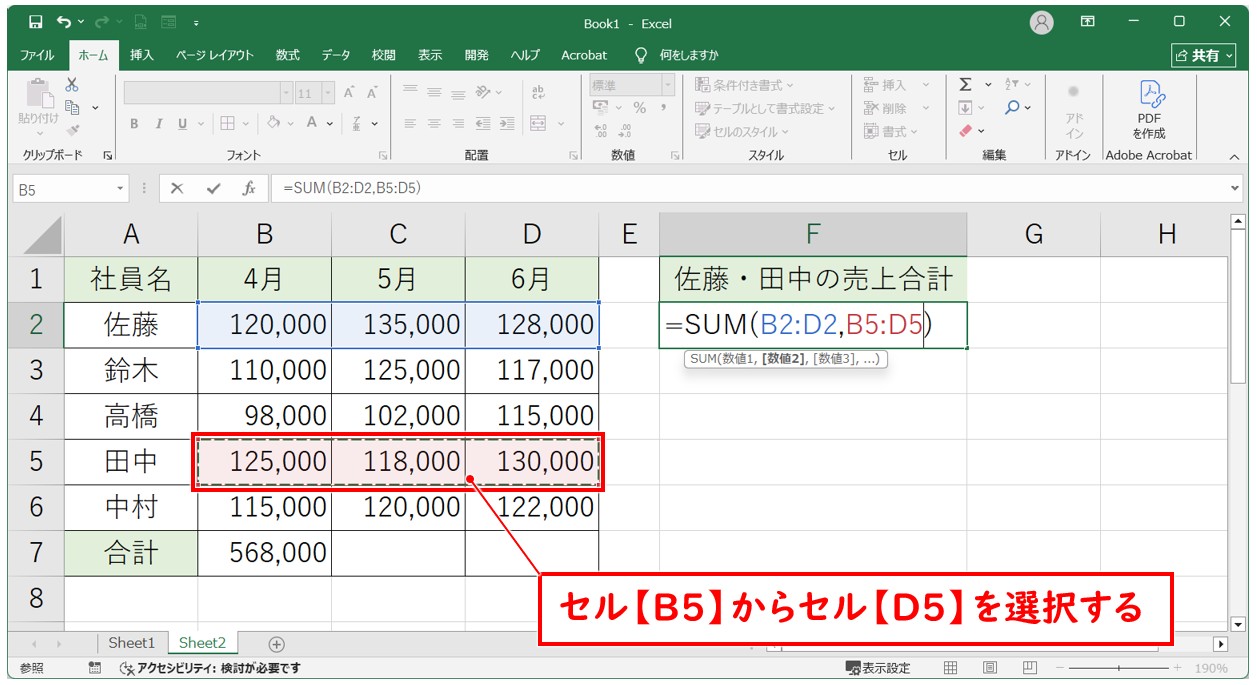
Task: Open Cell Styles (セルのスタイル) menu
Action: (742, 131)
